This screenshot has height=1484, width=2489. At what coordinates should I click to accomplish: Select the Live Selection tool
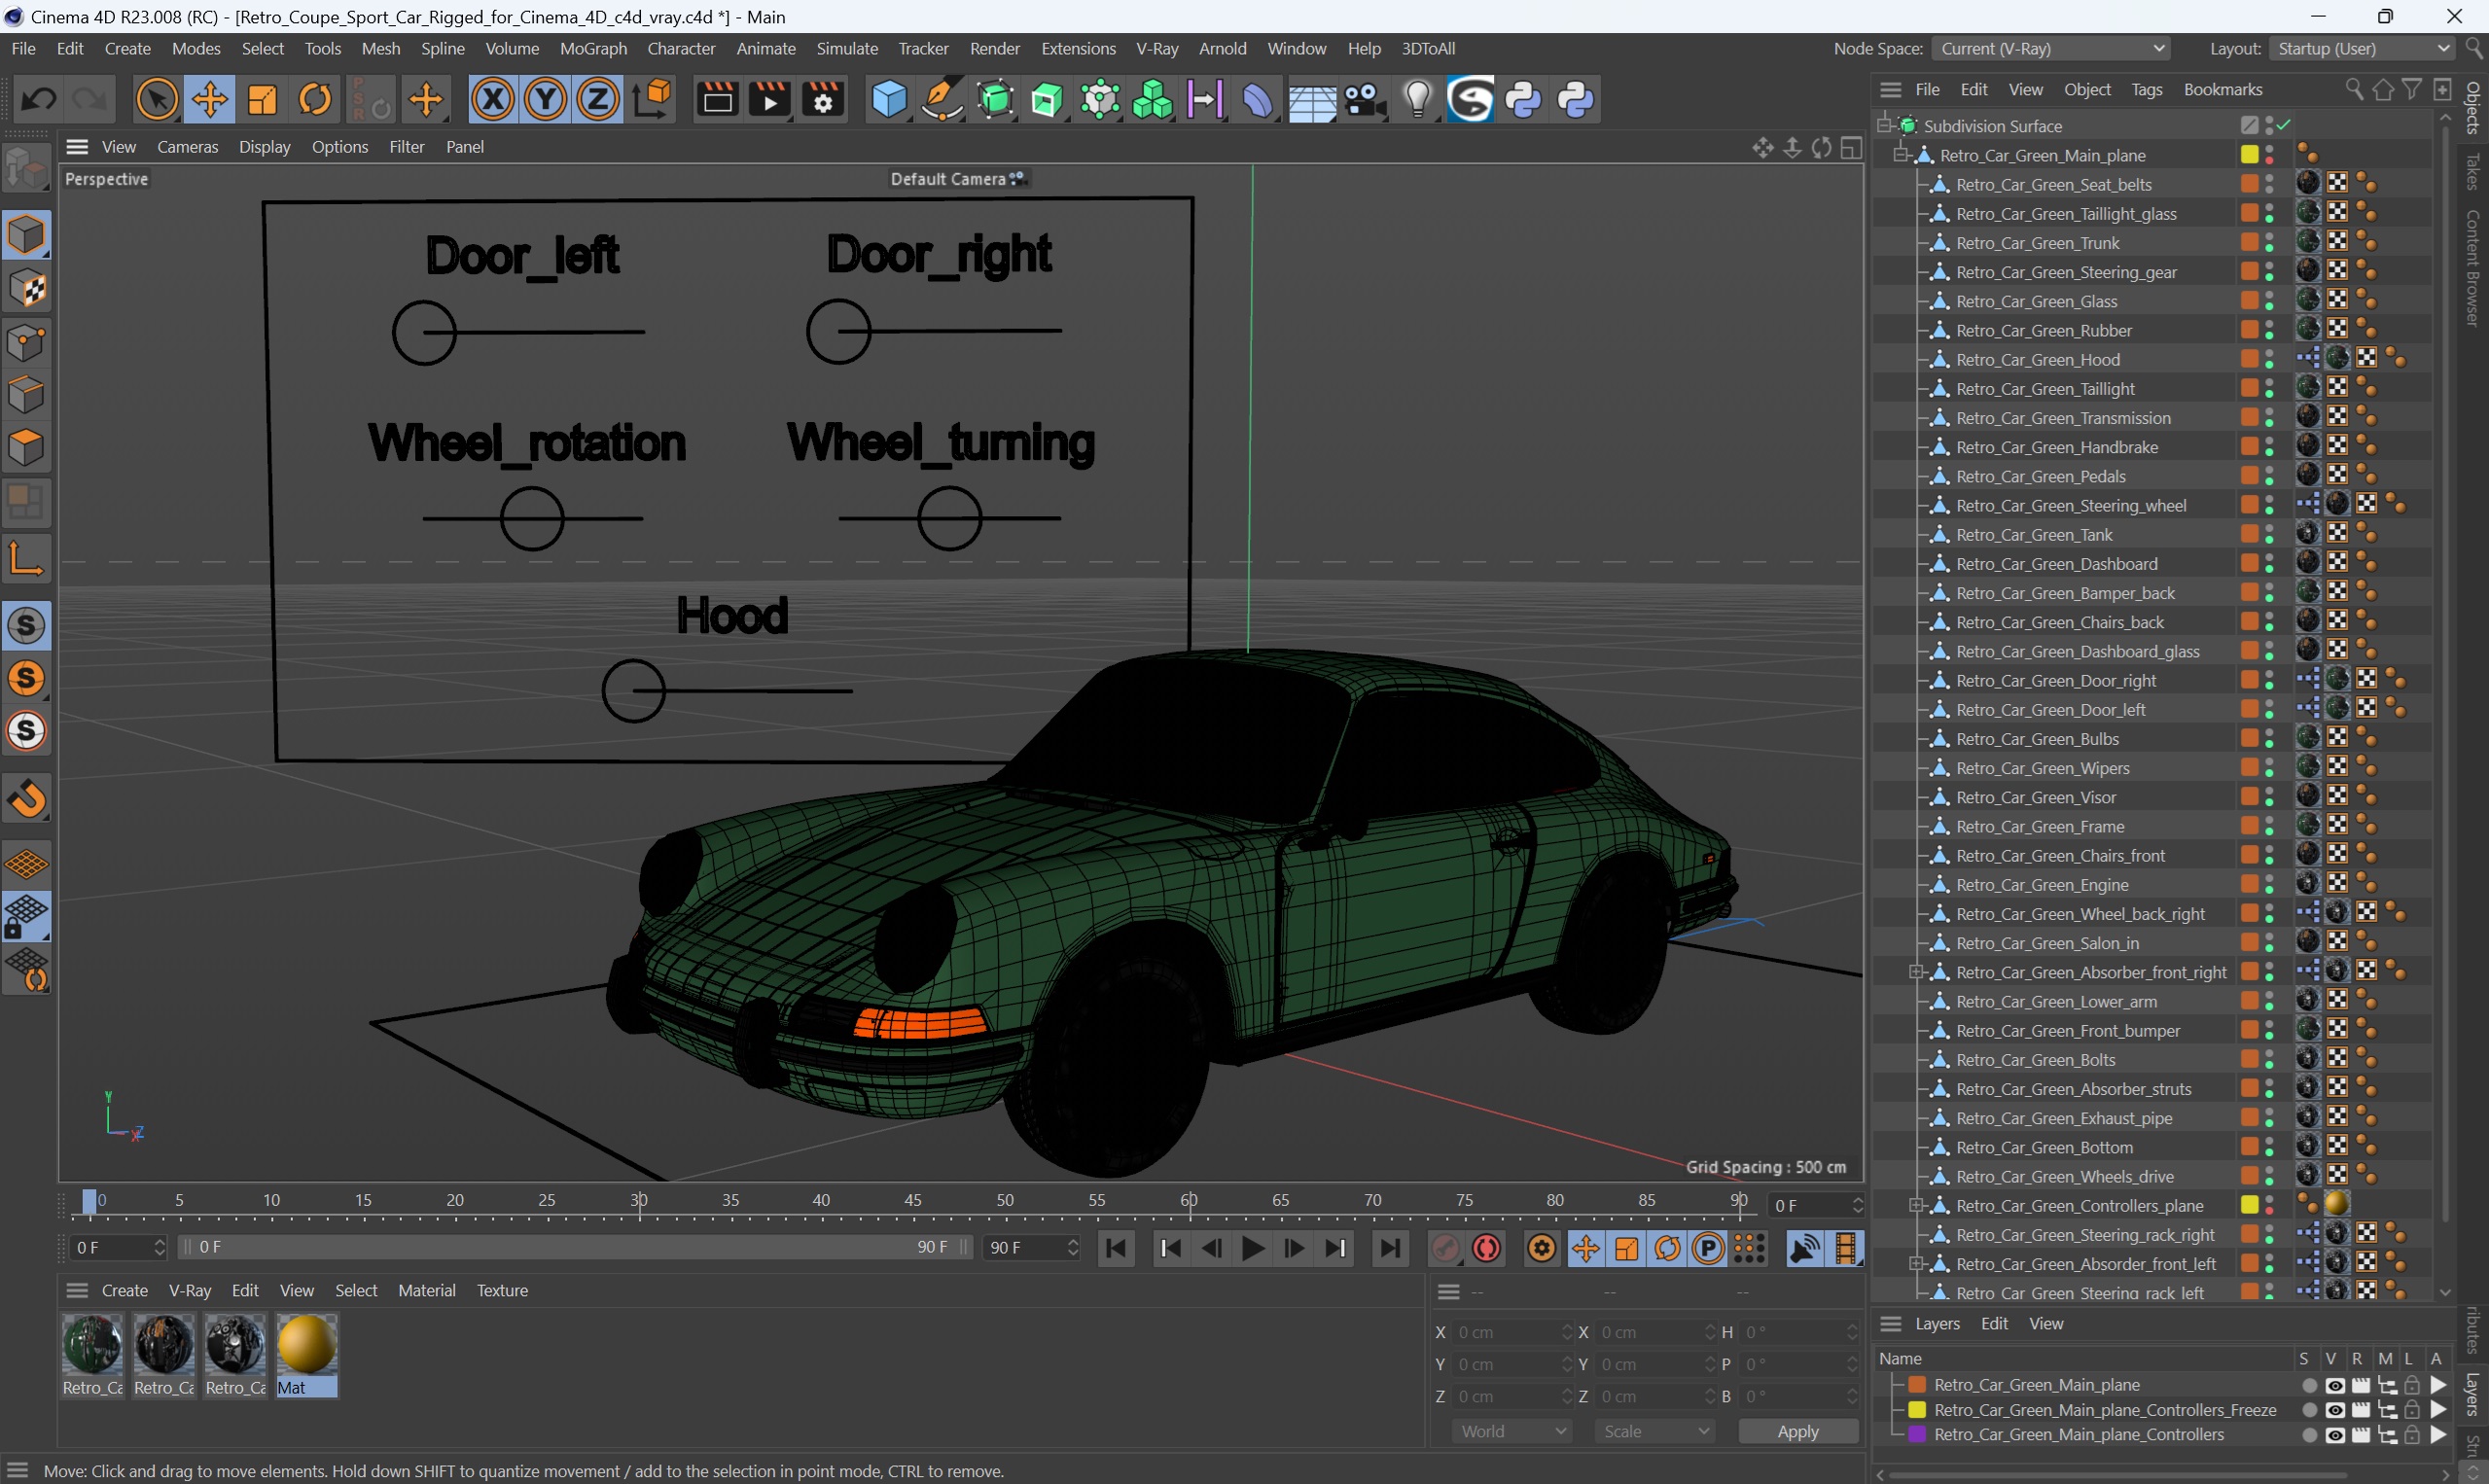click(x=157, y=100)
